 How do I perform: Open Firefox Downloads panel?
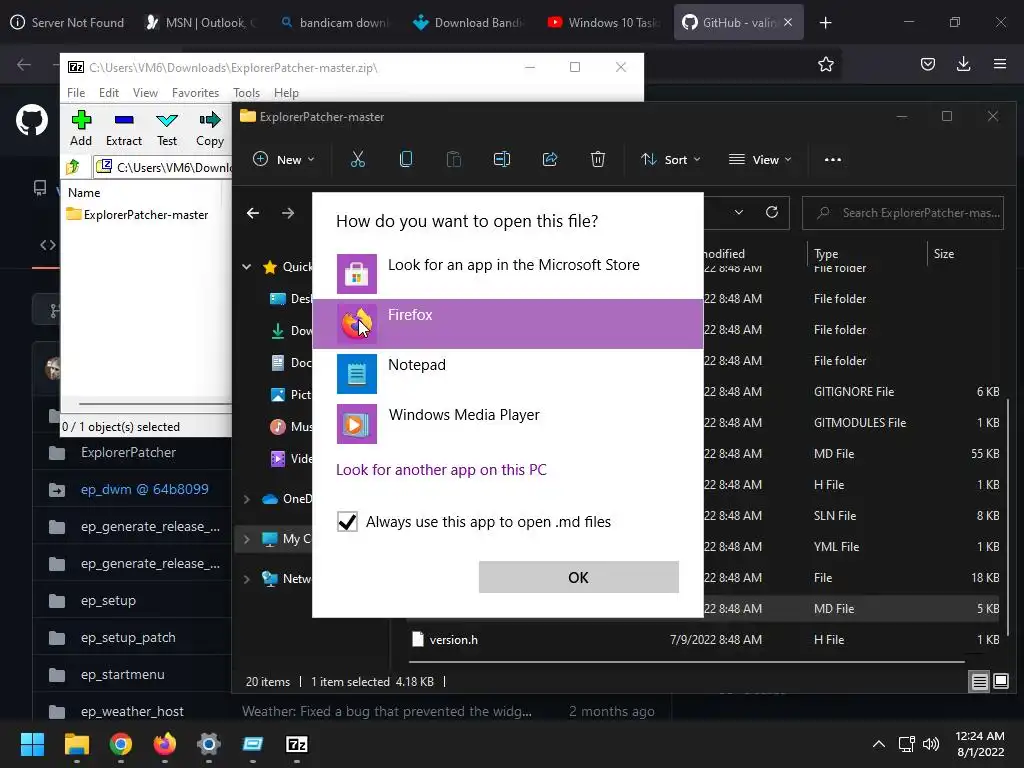pyautogui.click(x=963, y=64)
